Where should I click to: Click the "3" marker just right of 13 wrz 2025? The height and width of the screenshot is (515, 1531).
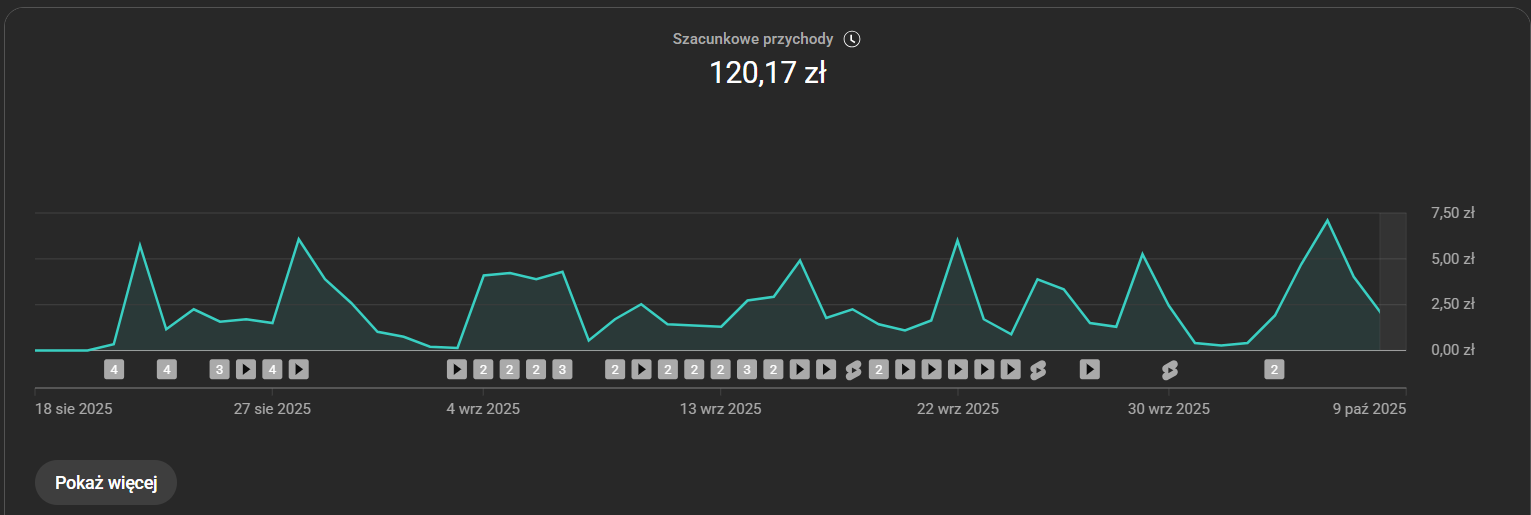pos(746,370)
